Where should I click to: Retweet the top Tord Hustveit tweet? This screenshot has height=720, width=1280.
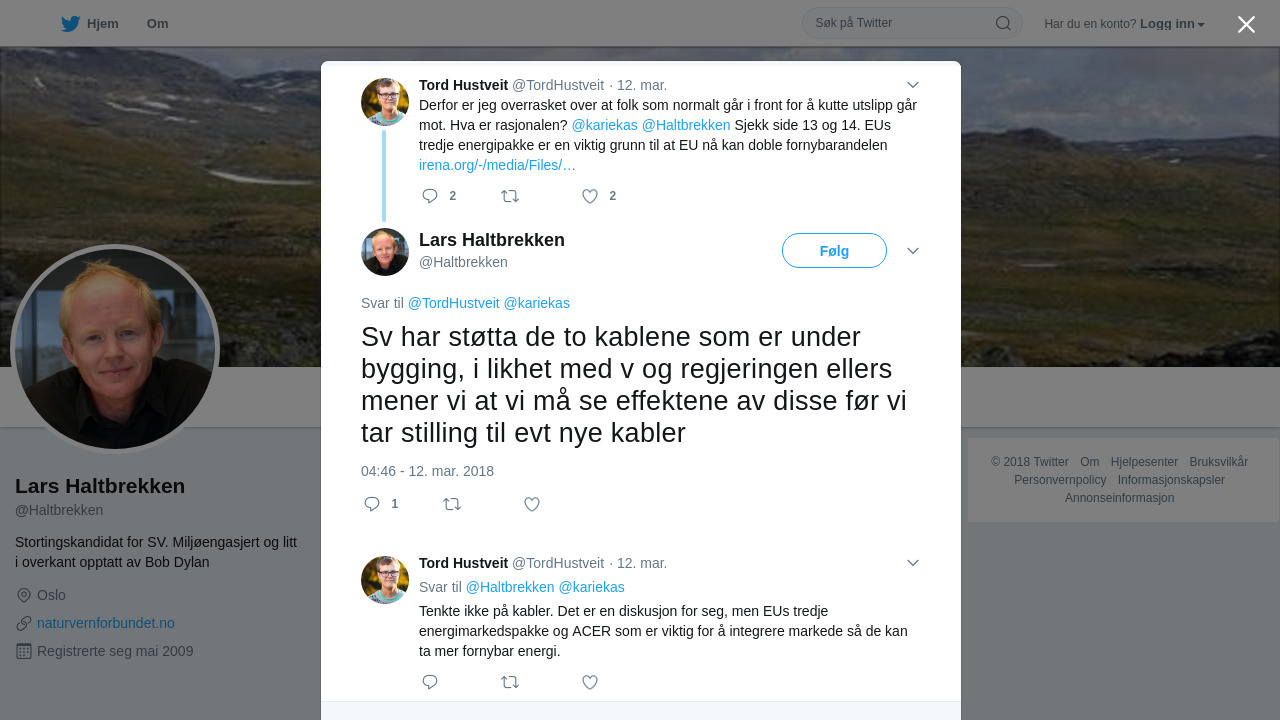510,196
